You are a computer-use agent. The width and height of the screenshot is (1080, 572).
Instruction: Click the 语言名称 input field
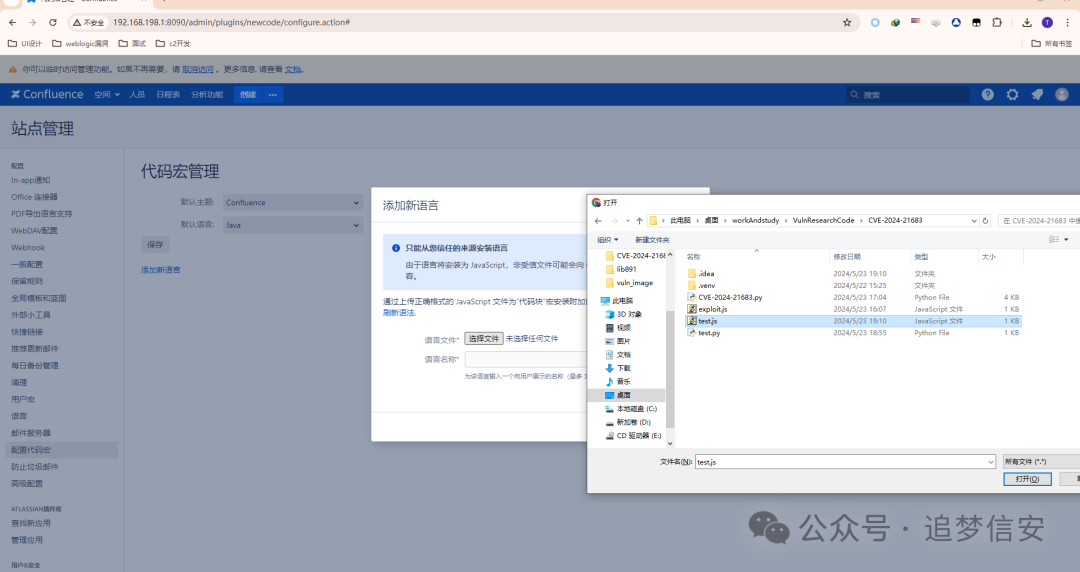click(527, 359)
